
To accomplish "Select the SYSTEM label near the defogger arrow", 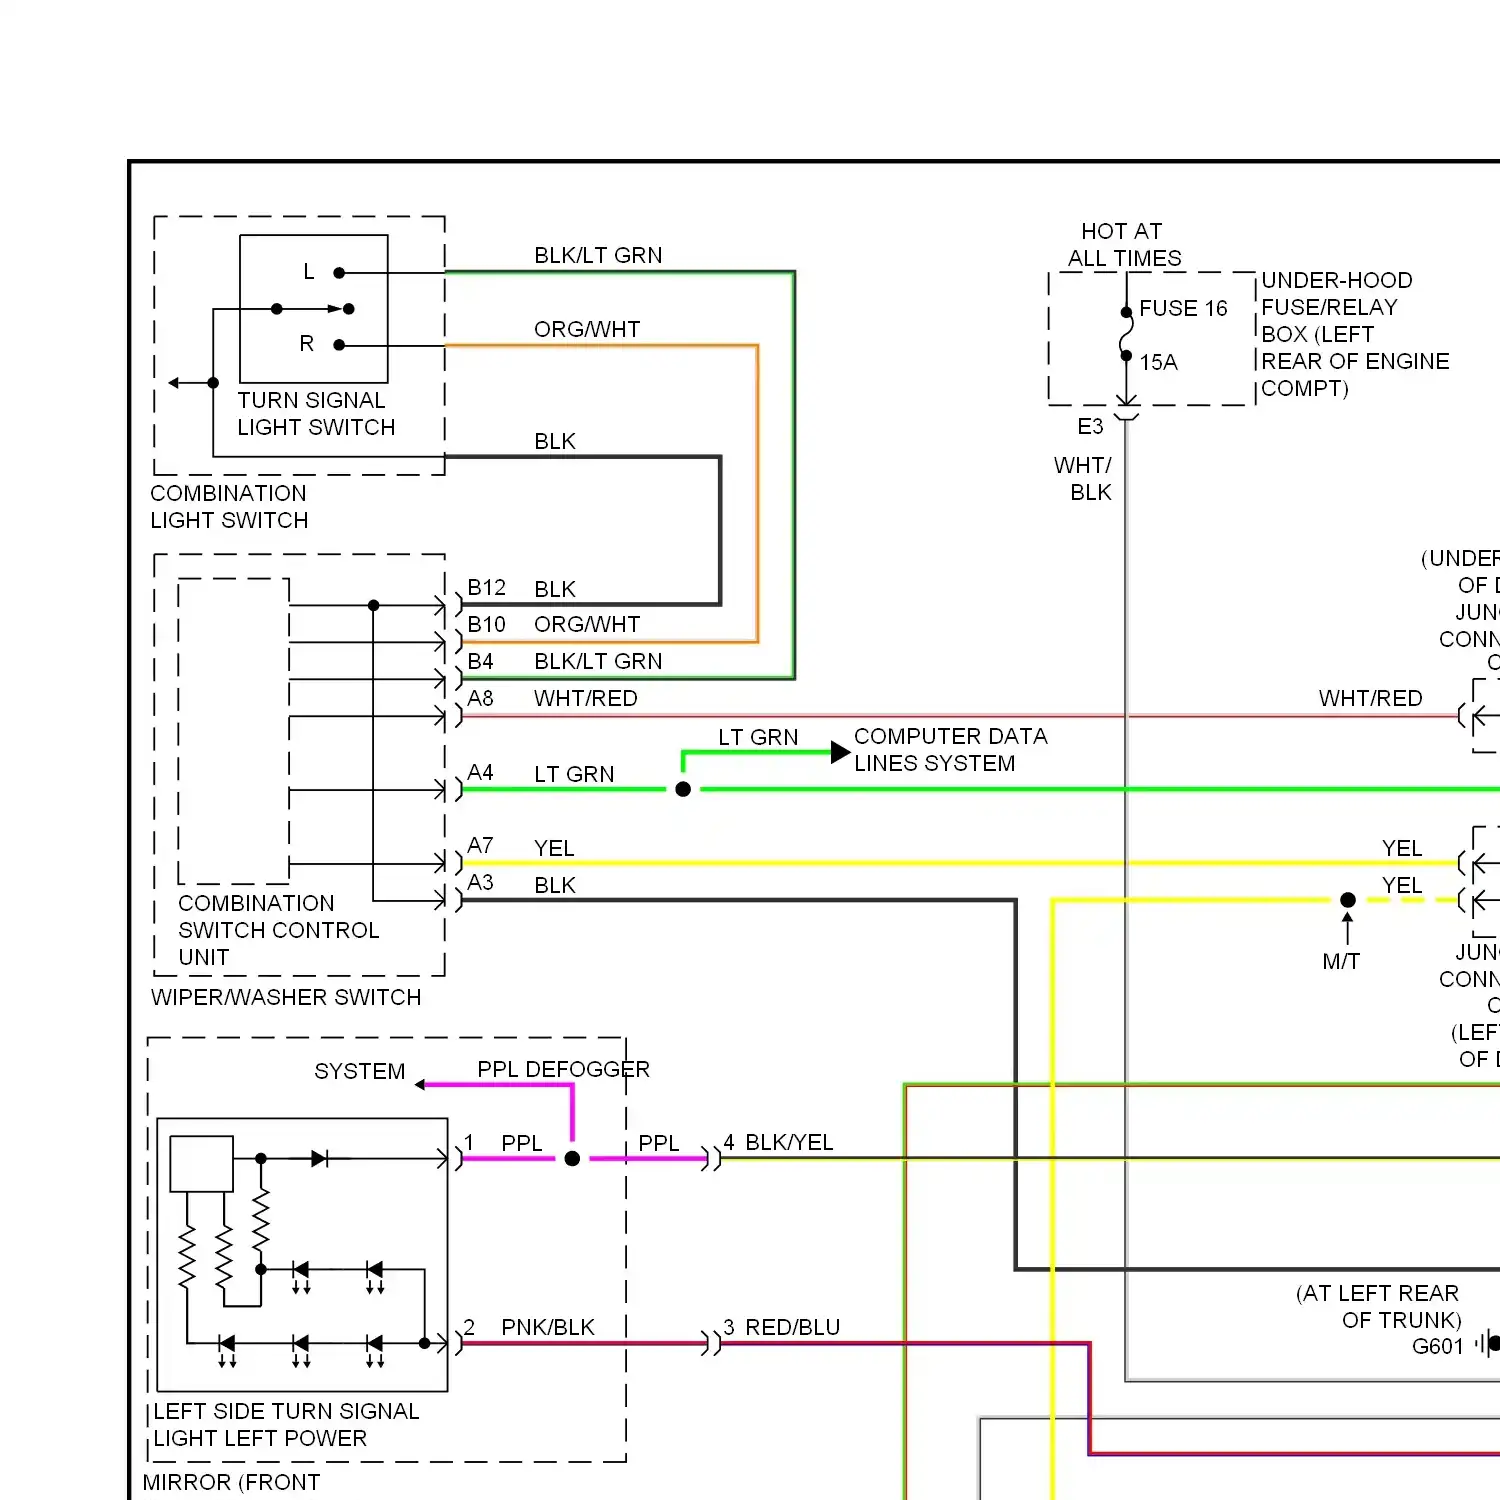I will pos(360,1071).
